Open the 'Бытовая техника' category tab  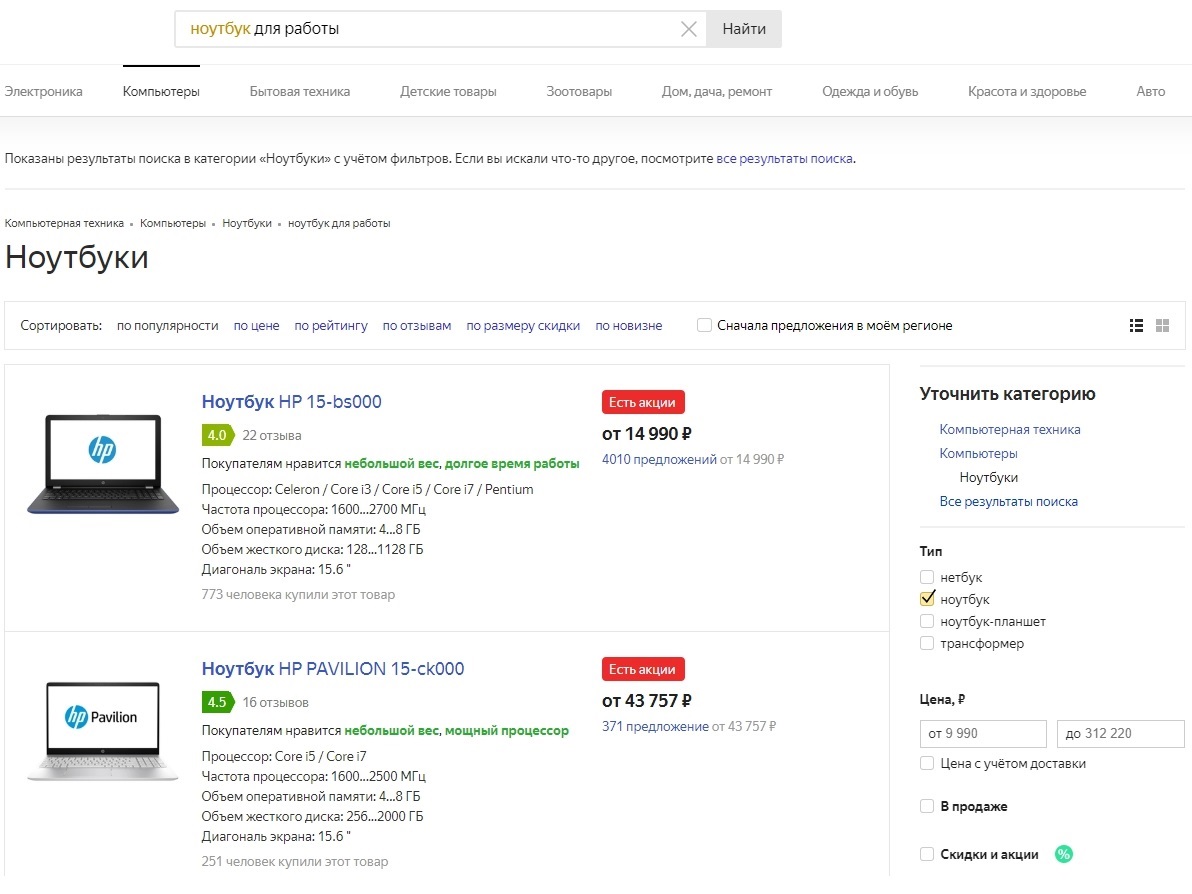(x=300, y=91)
